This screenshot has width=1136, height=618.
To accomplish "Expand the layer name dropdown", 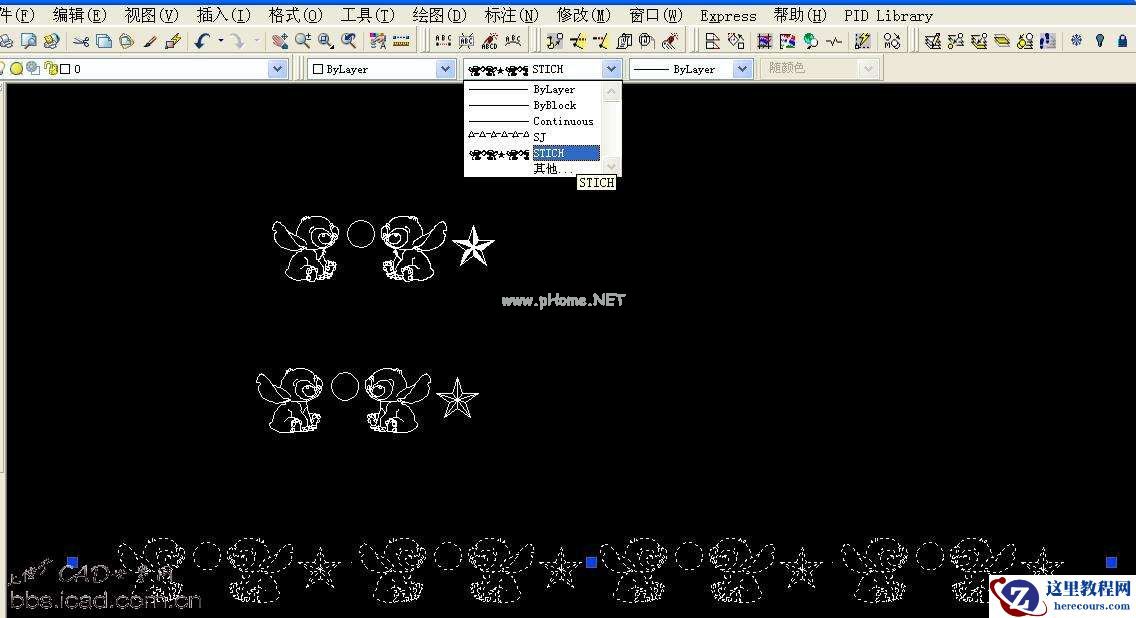I will tap(277, 69).
